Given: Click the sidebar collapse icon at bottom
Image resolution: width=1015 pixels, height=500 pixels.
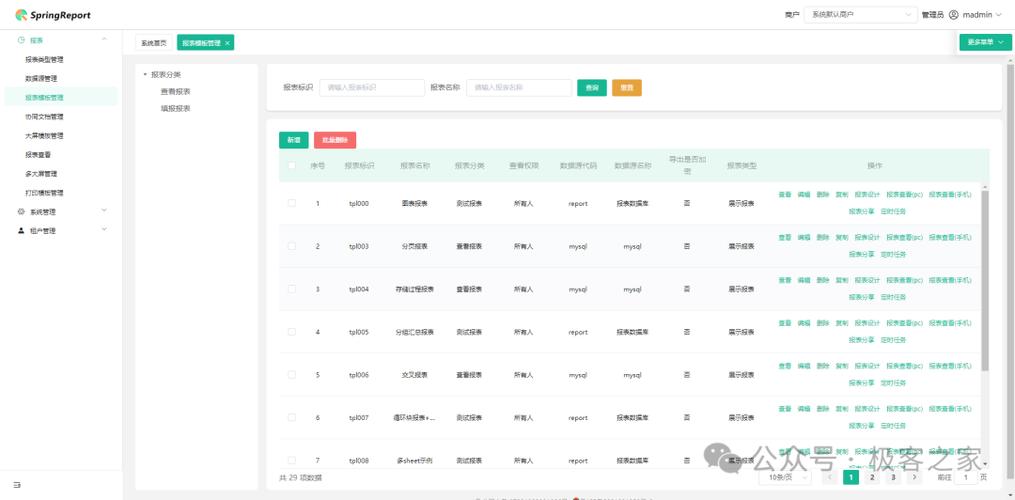Looking at the screenshot, I should pos(17,484).
